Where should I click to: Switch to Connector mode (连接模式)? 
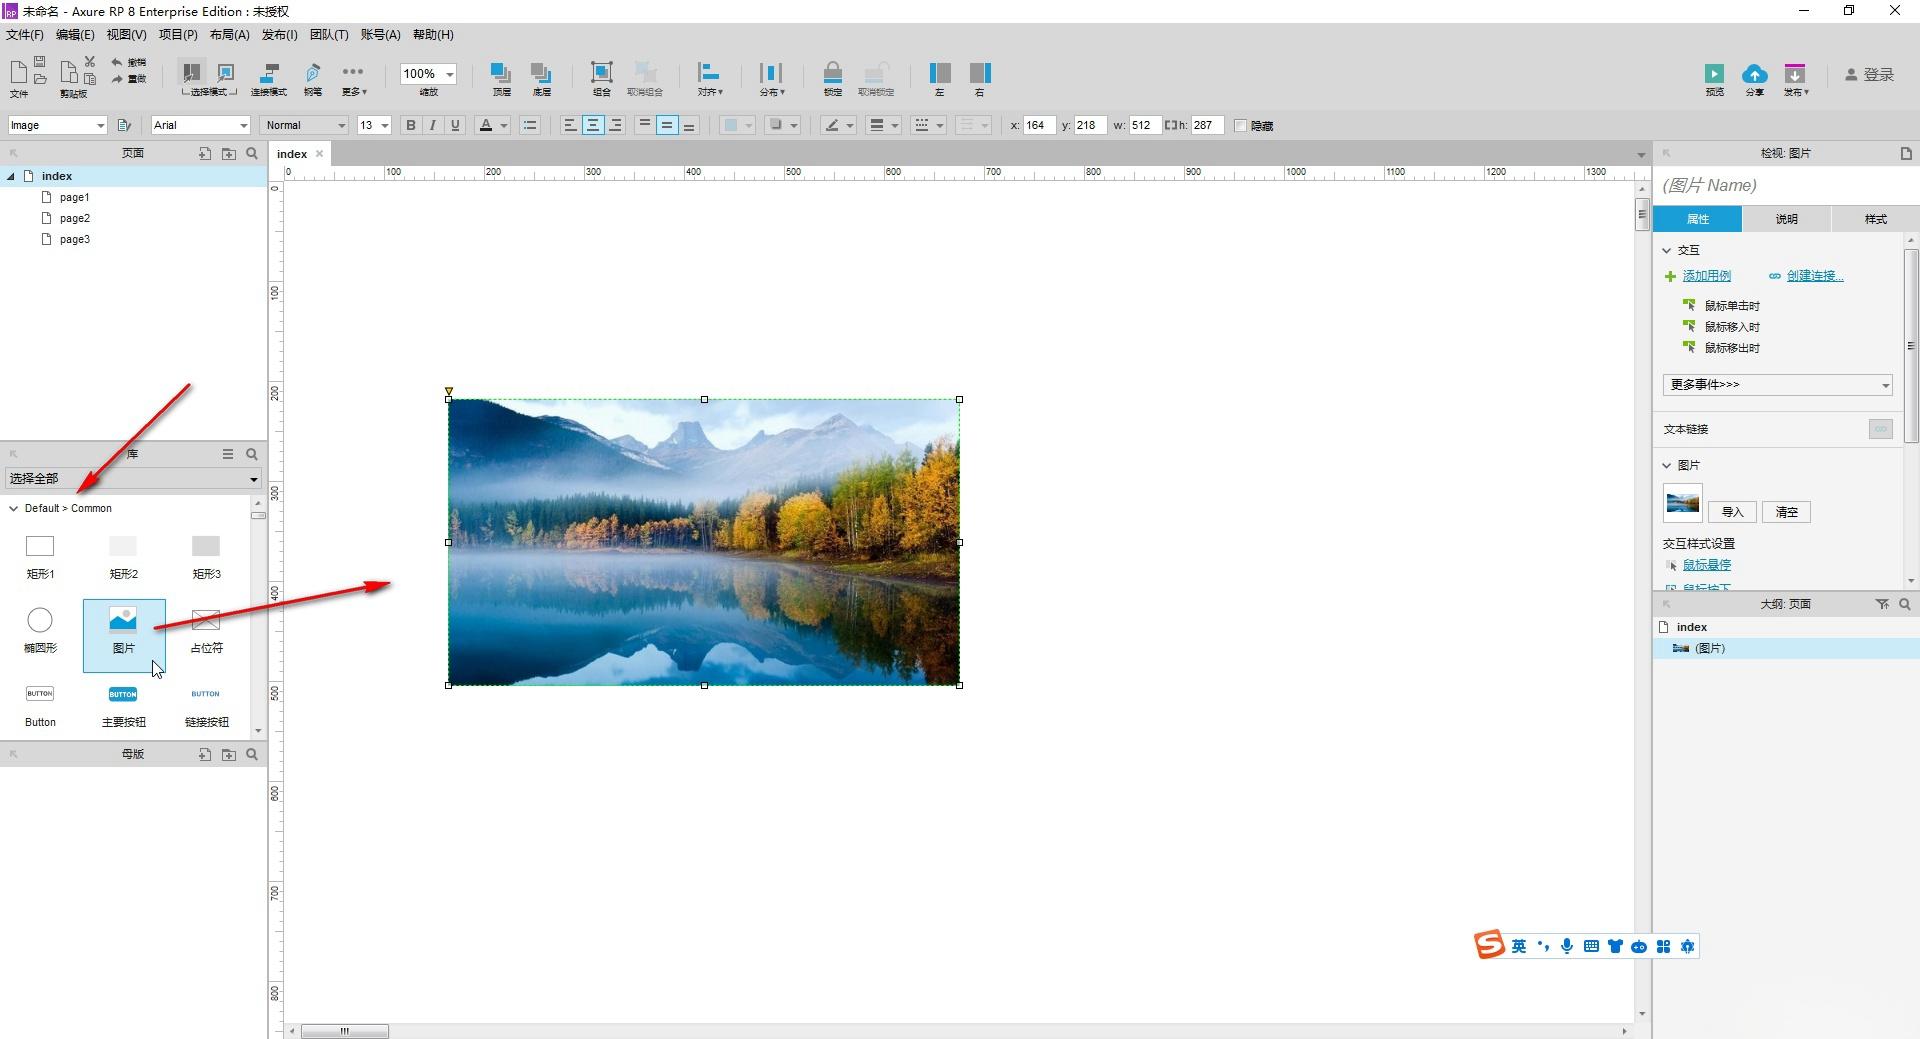[268, 74]
